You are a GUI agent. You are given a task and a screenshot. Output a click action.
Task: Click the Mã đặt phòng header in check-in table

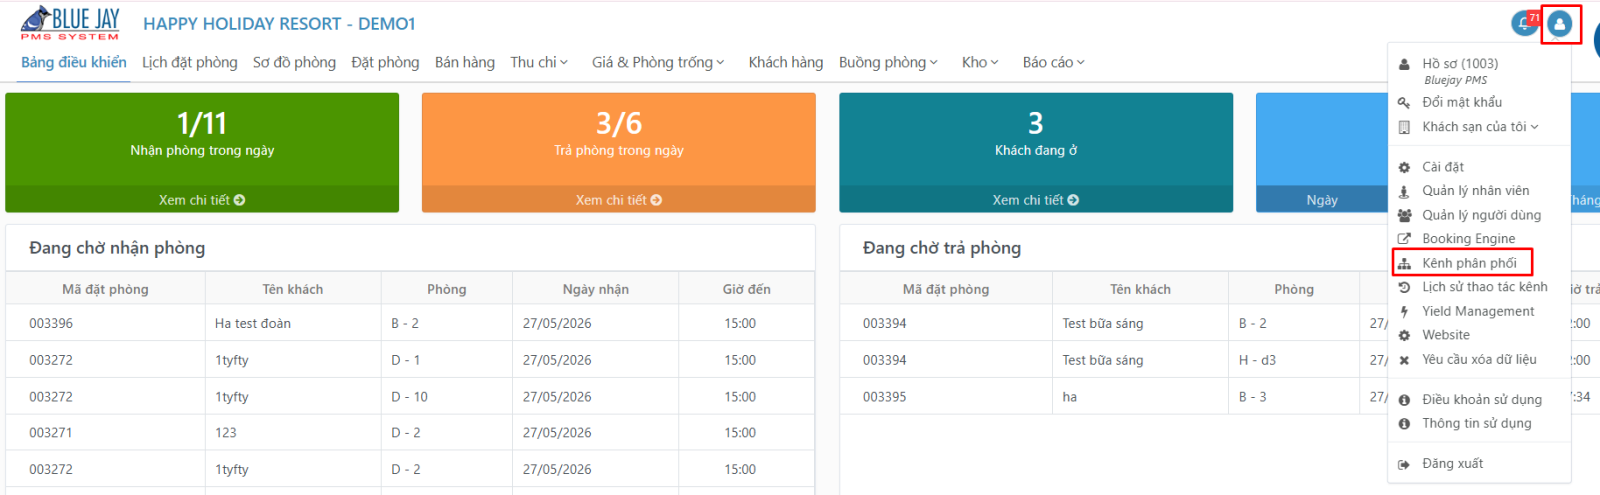click(105, 289)
